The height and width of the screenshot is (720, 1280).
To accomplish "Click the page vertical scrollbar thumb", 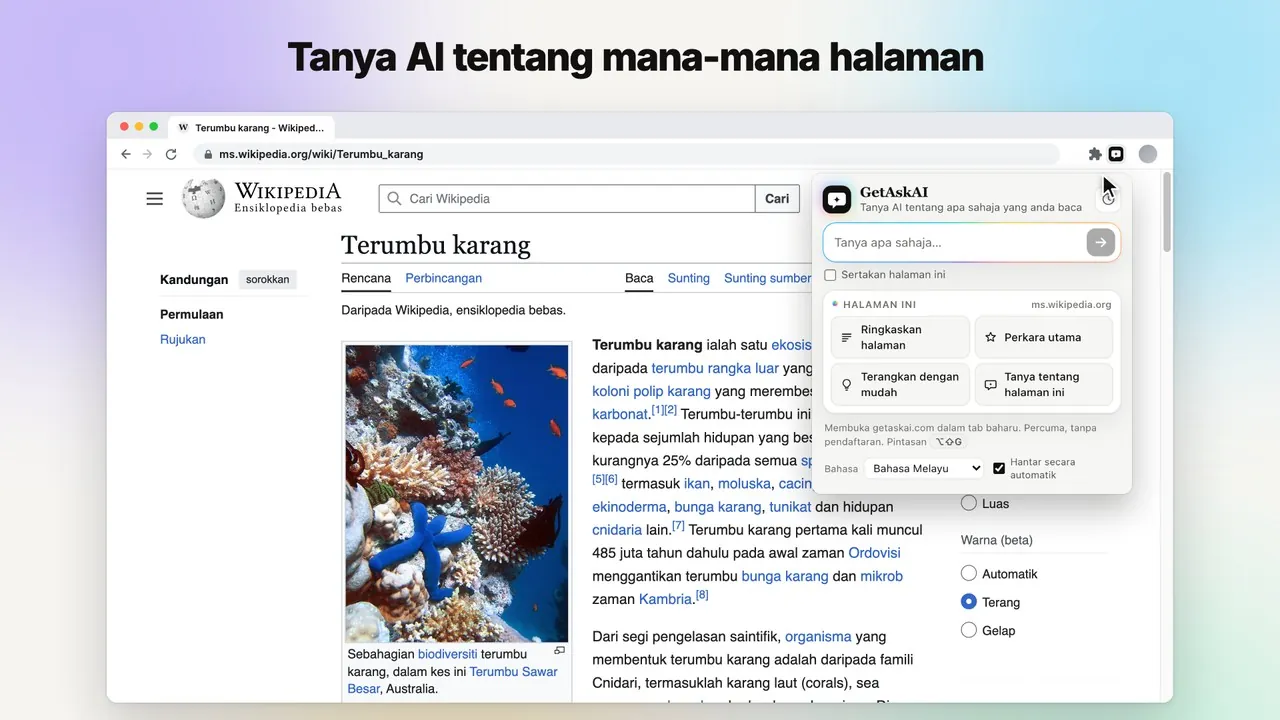I will point(1166,213).
